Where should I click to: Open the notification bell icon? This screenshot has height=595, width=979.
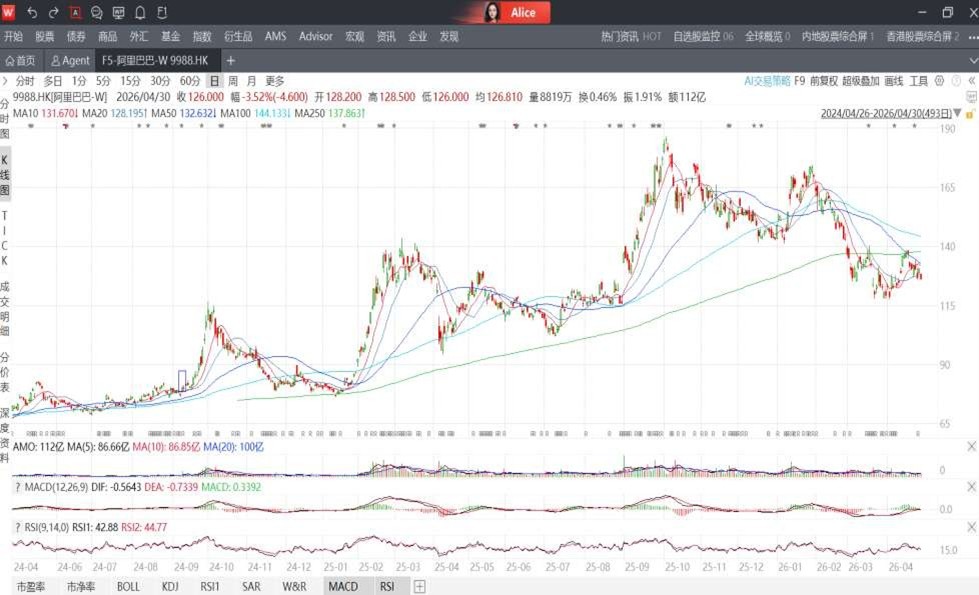pyautogui.click(x=140, y=12)
